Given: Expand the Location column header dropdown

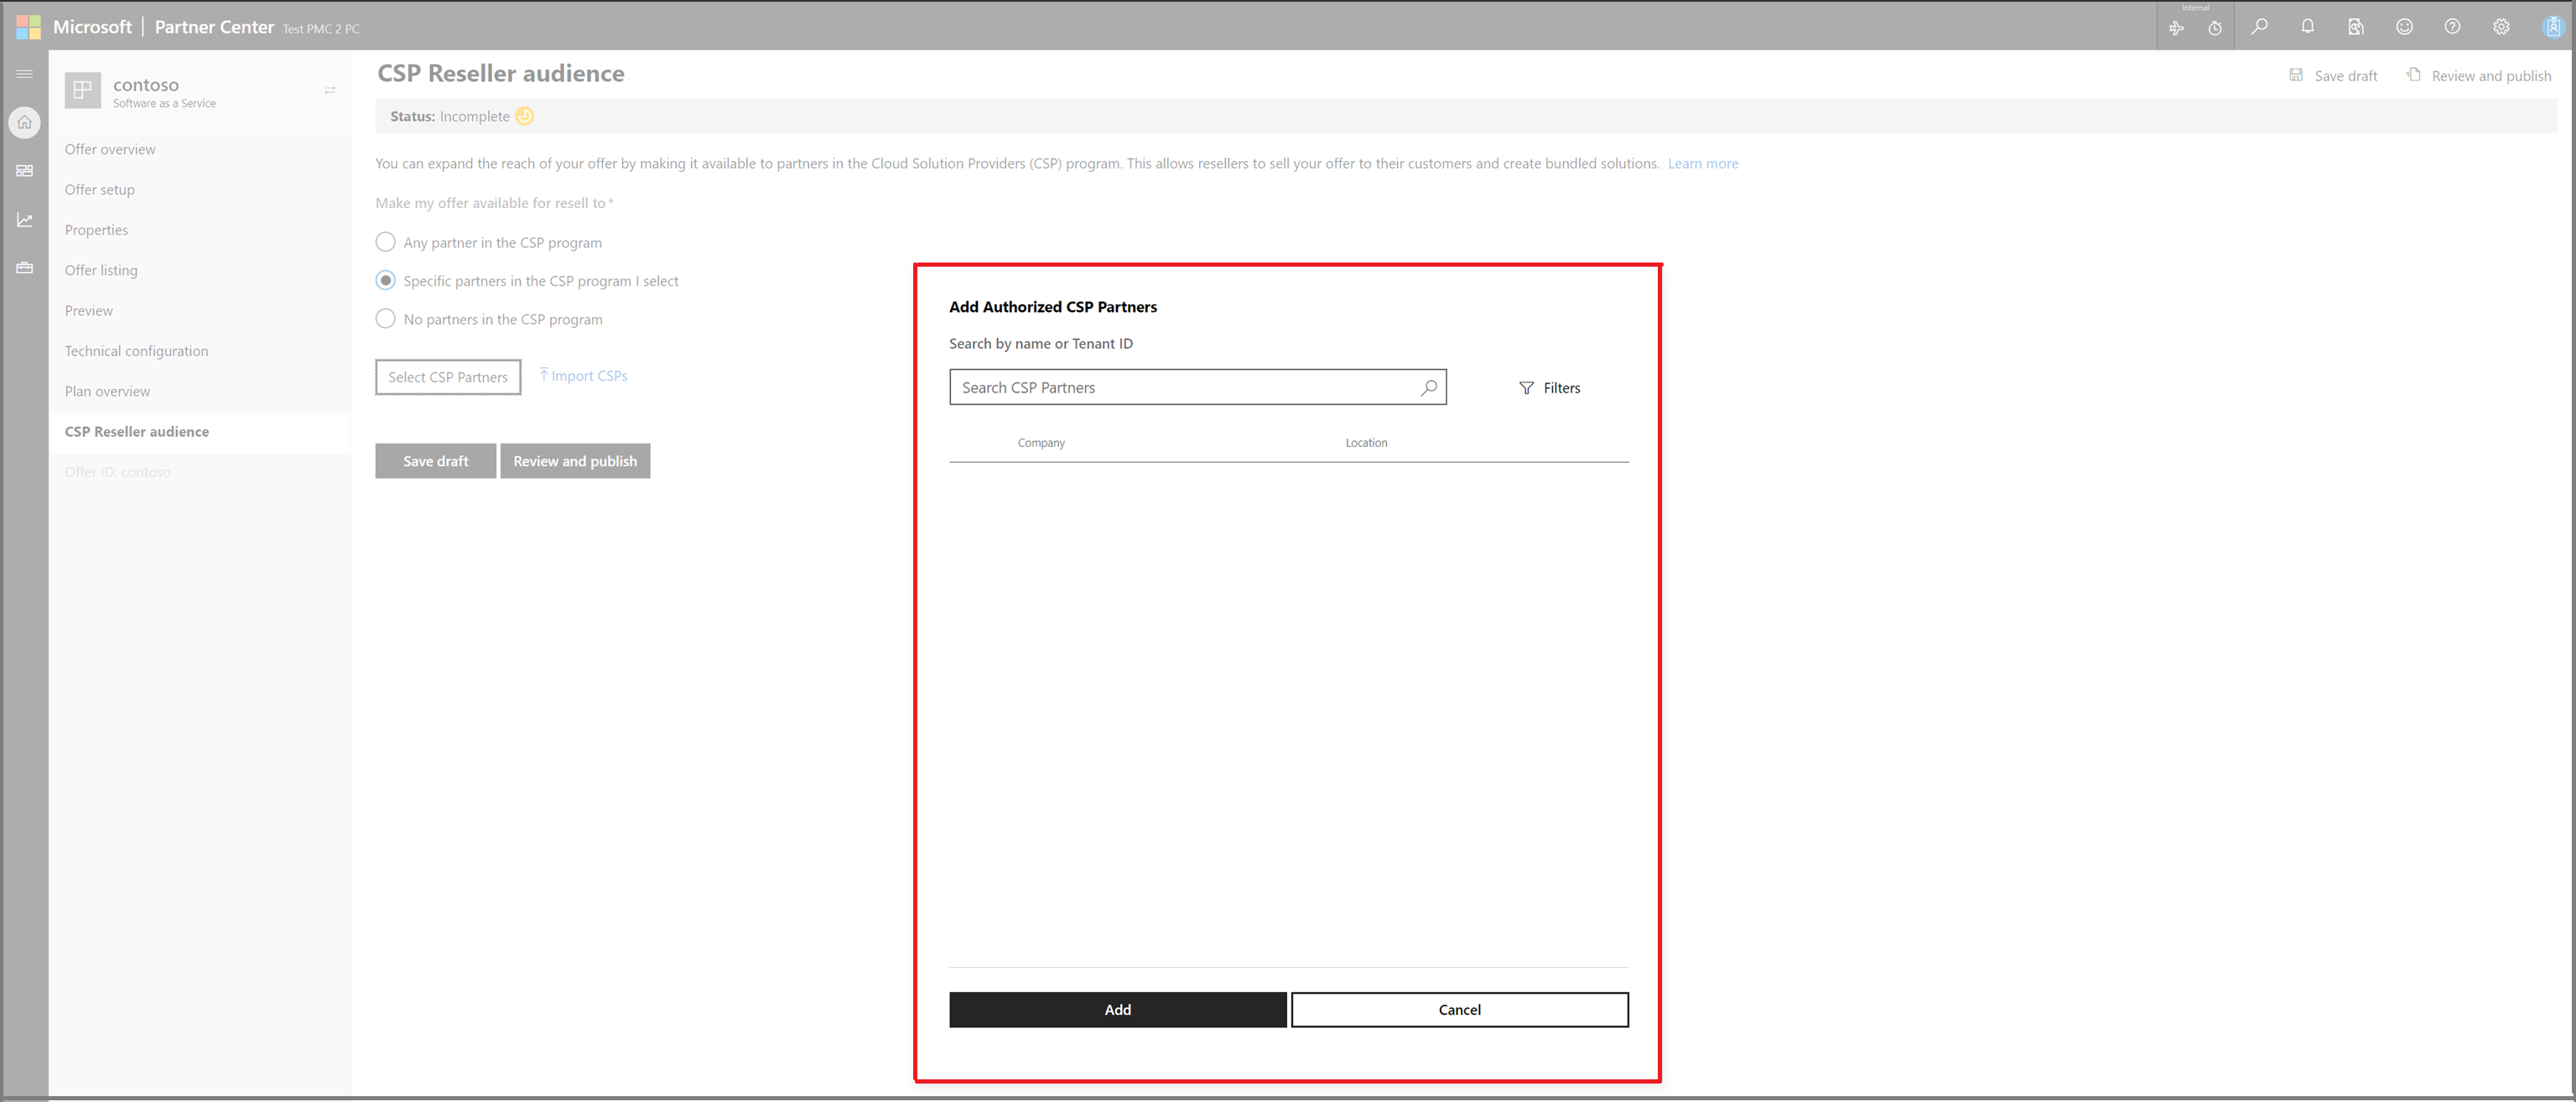Looking at the screenshot, I should pos(1365,442).
